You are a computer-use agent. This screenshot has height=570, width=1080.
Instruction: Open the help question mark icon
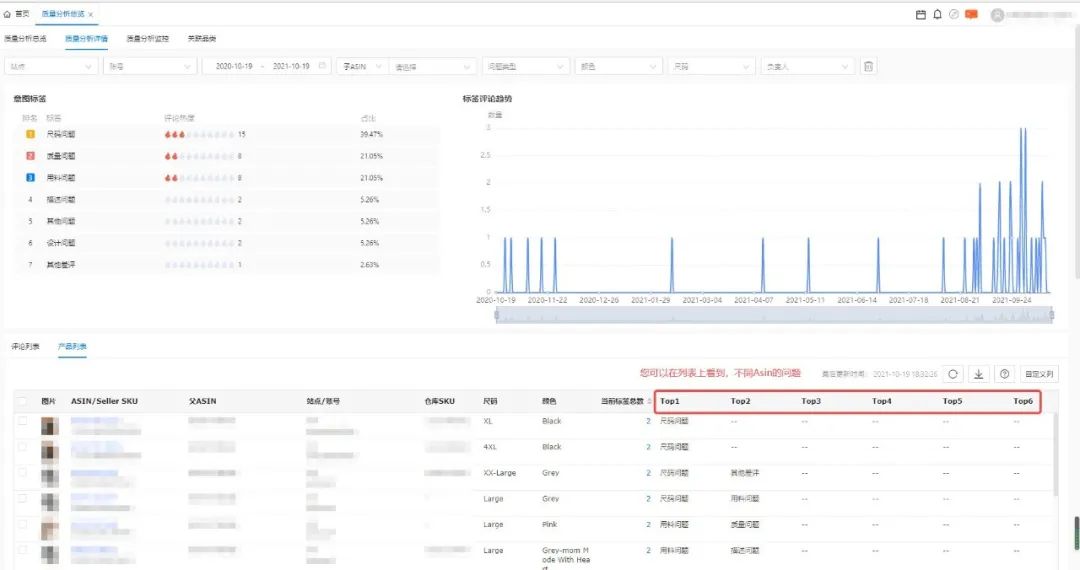[1005, 374]
